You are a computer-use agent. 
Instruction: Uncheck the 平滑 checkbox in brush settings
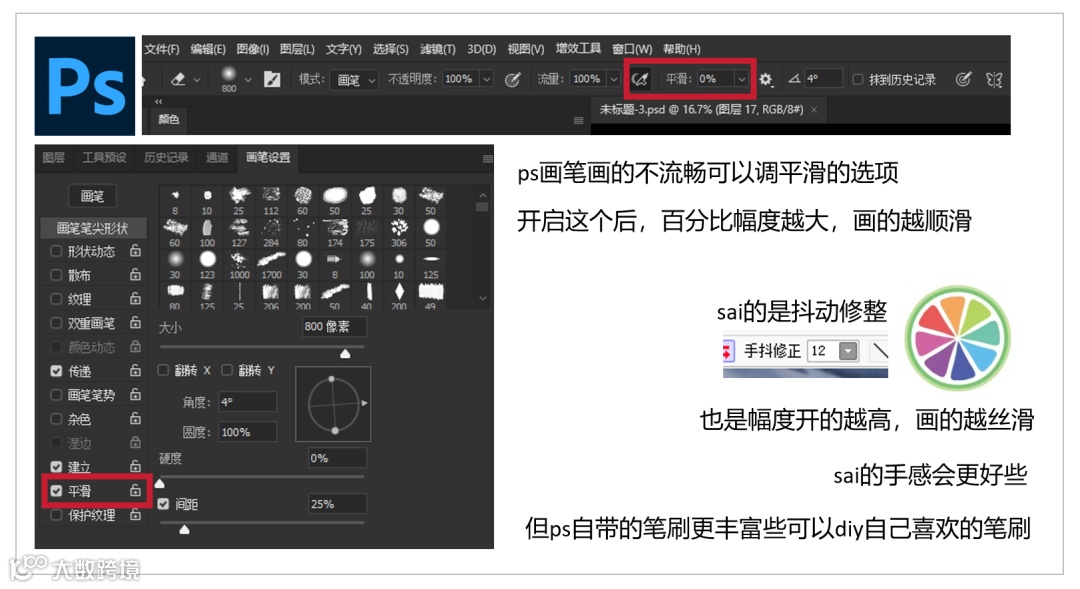pos(56,490)
